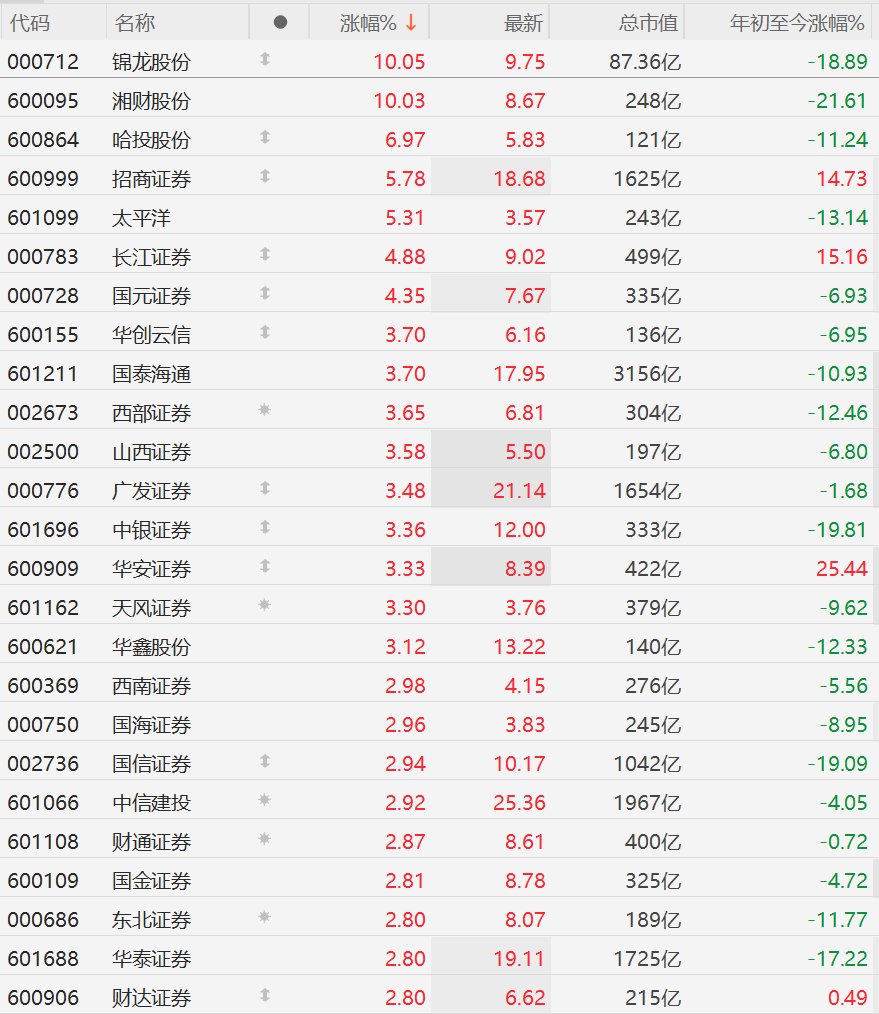
Task: Click the marker icon in the 广发证券 row
Action: click(265, 488)
